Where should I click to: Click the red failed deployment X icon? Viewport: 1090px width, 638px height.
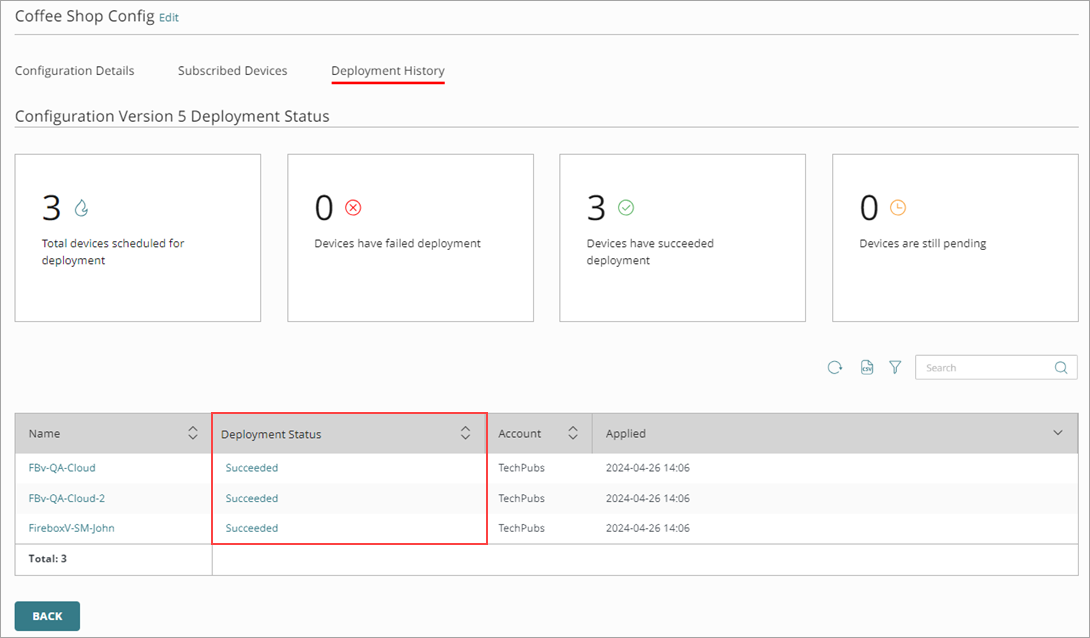[353, 208]
